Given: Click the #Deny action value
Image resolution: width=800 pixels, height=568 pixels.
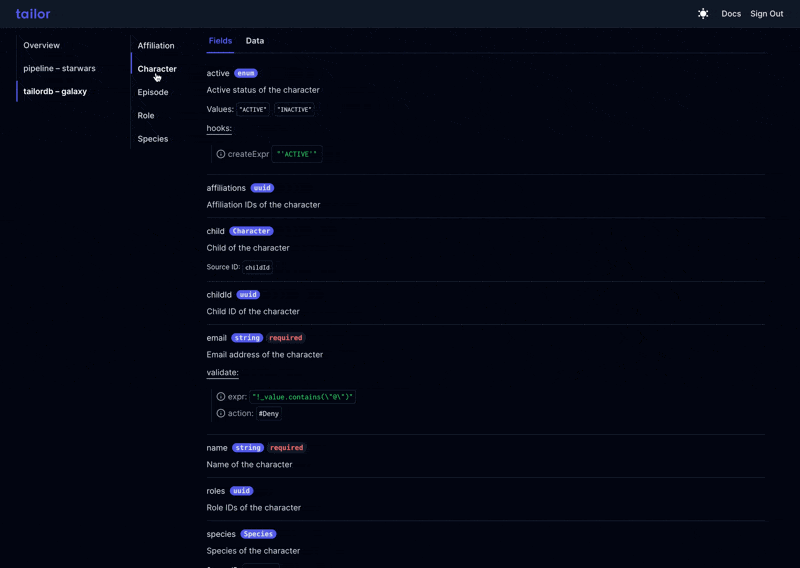Looking at the screenshot, I should click(269, 413).
